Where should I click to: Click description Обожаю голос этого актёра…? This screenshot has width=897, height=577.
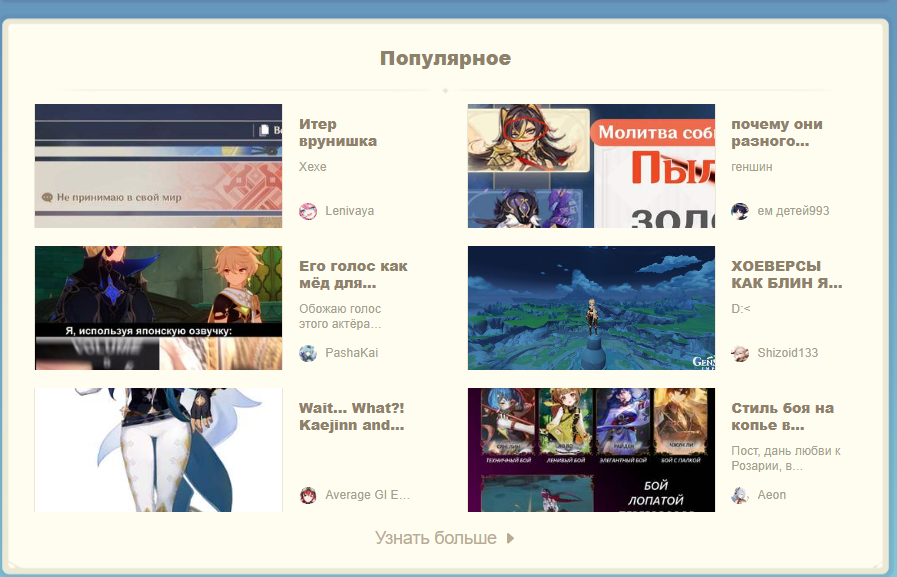(x=340, y=316)
